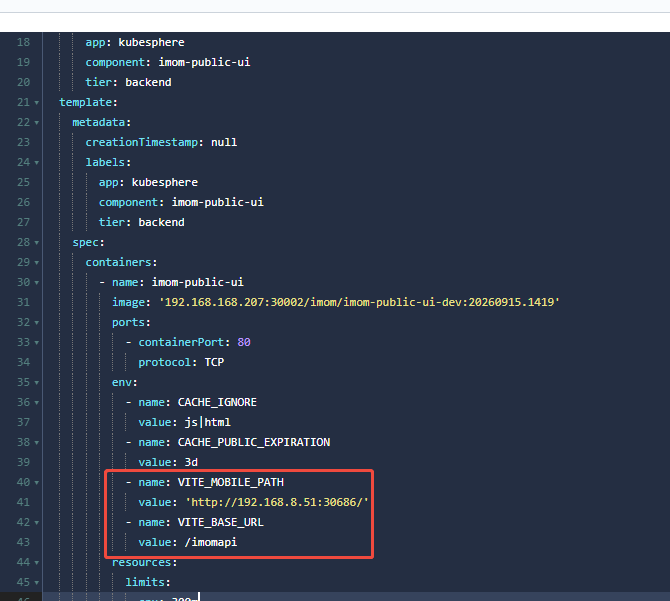
Task: Collapse the fold arrow on line 30
Action: 37,283
